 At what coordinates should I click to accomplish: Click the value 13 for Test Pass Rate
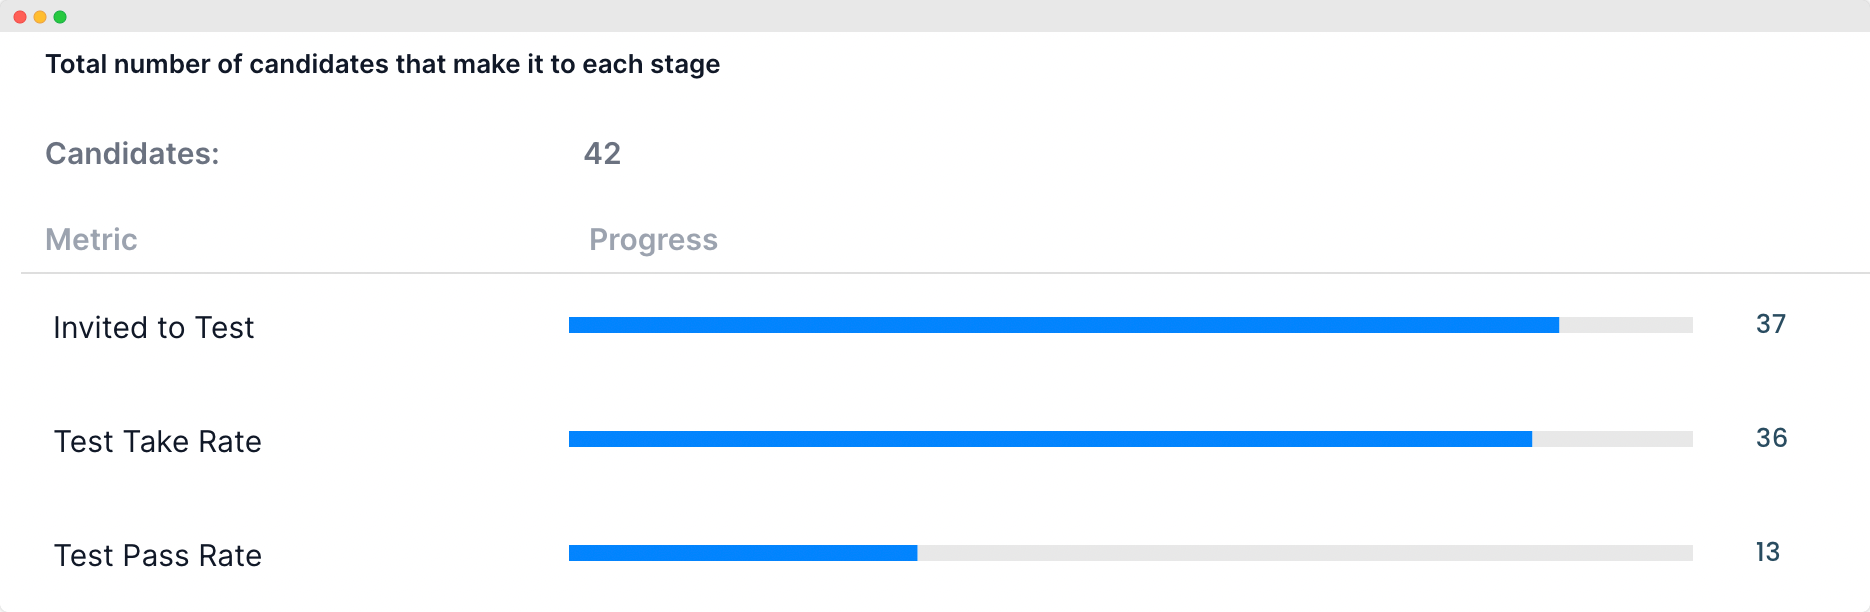[x=1768, y=552]
